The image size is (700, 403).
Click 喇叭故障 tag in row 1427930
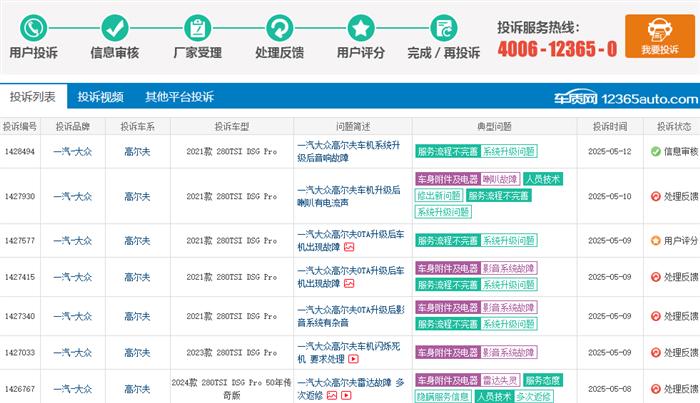pyautogui.click(x=500, y=179)
